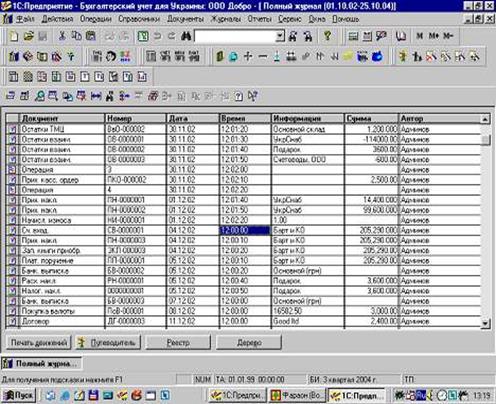
Task: Expand the search combo box dropdown arrow
Action: click(280, 36)
